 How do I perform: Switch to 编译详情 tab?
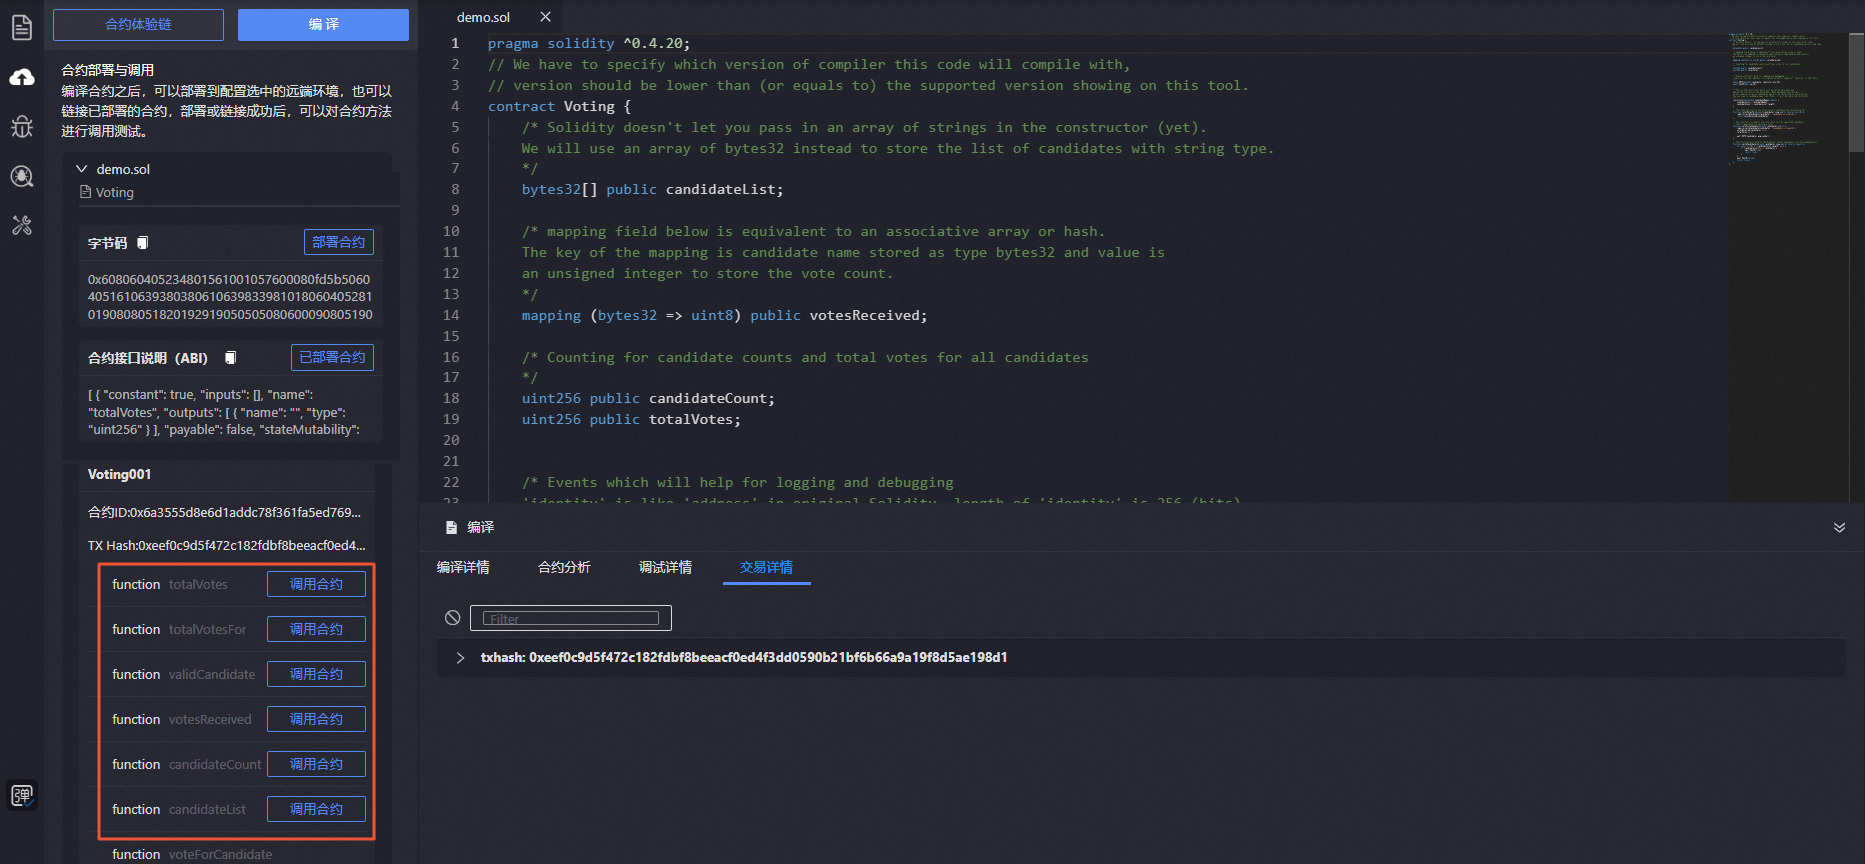coord(463,567)
